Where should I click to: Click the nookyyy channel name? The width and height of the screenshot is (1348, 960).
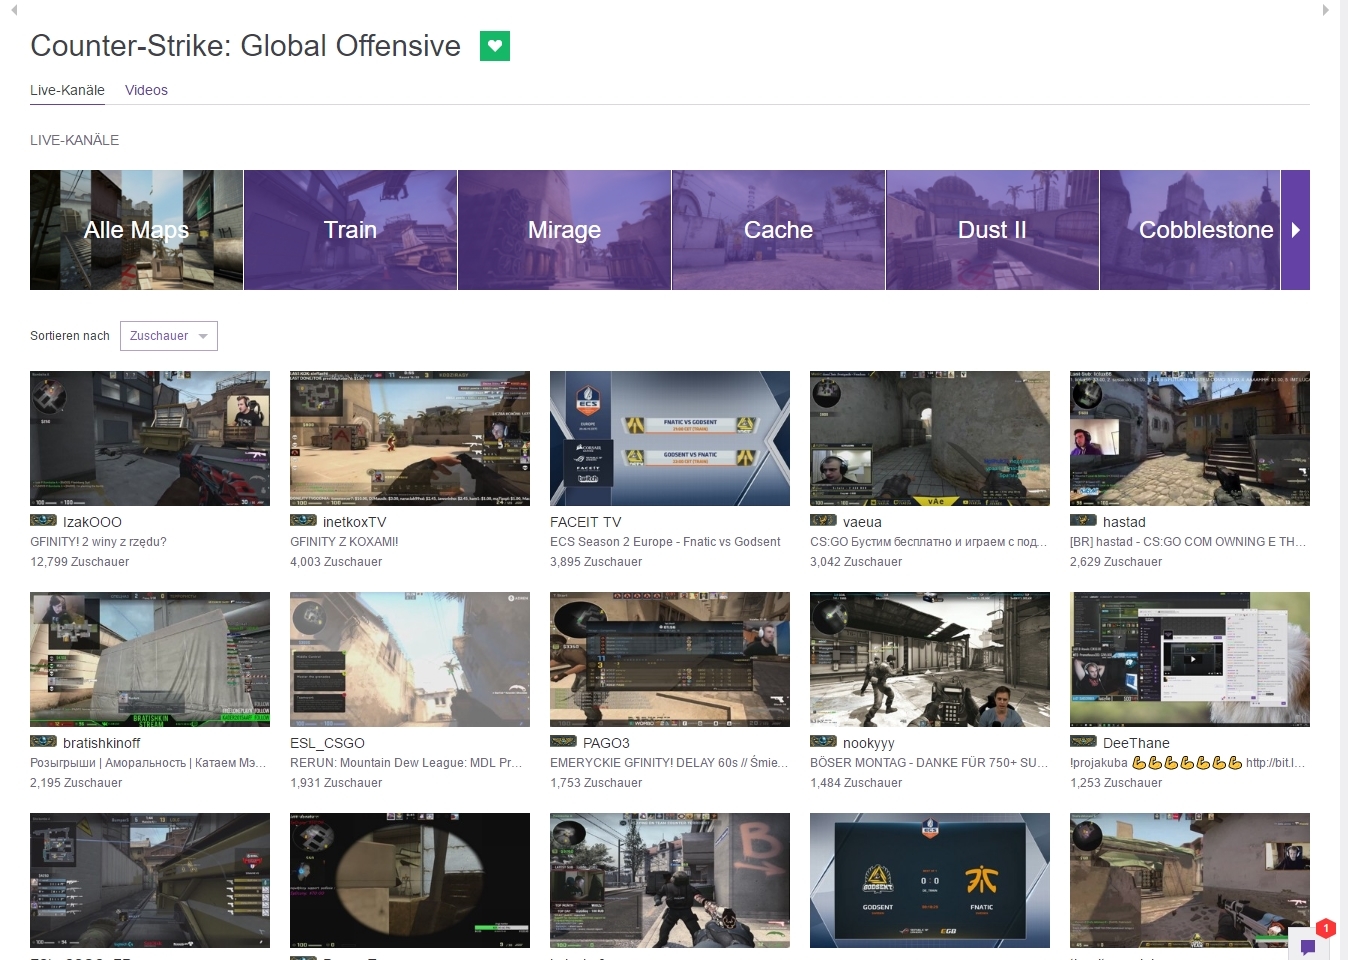coord(869,743)
